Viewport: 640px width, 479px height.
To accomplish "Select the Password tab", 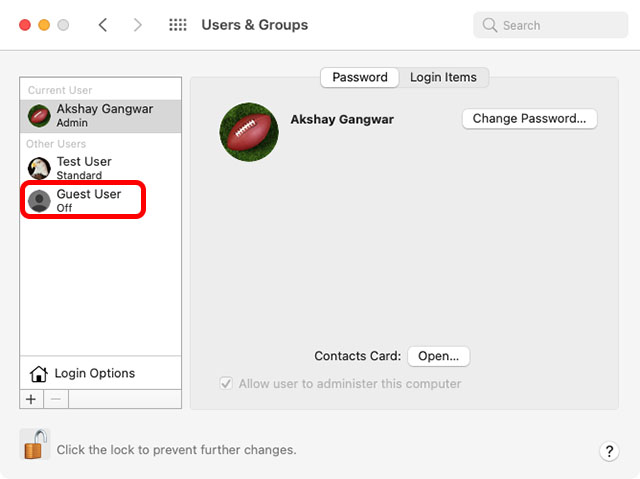I will coord(360,77).
